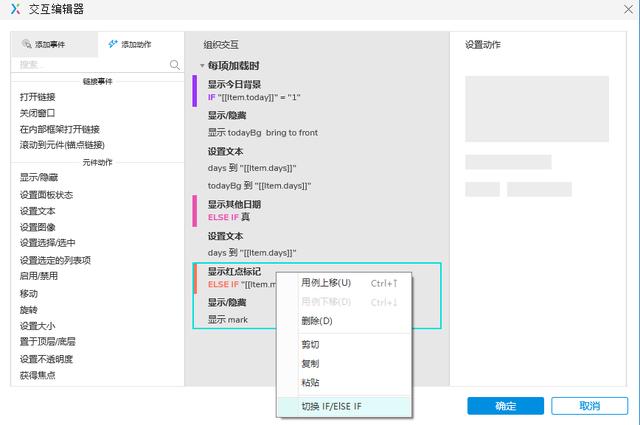Image resolution: width=640 pixels, height=425 pixels.
Task: Select 显示/隐藏 in the action list
Action: tap(39, 177)
